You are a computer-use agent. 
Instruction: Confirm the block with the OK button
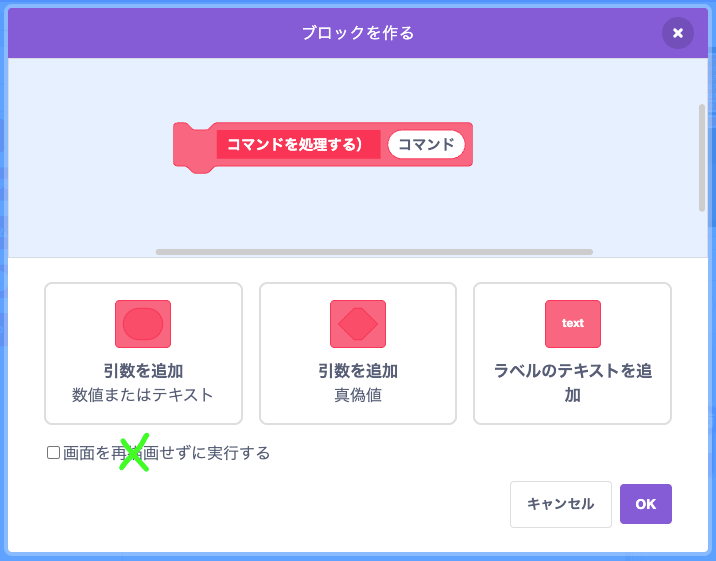coord(646,504)
